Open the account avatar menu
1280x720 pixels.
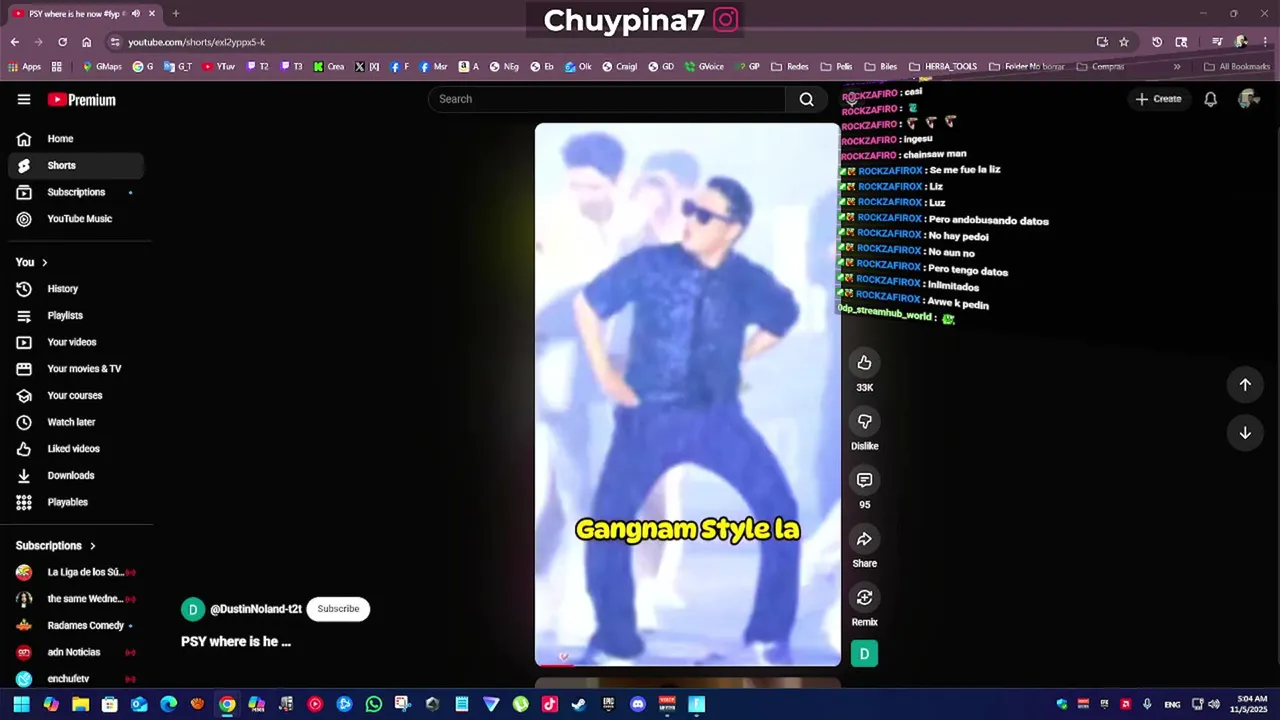point(1247,99)
